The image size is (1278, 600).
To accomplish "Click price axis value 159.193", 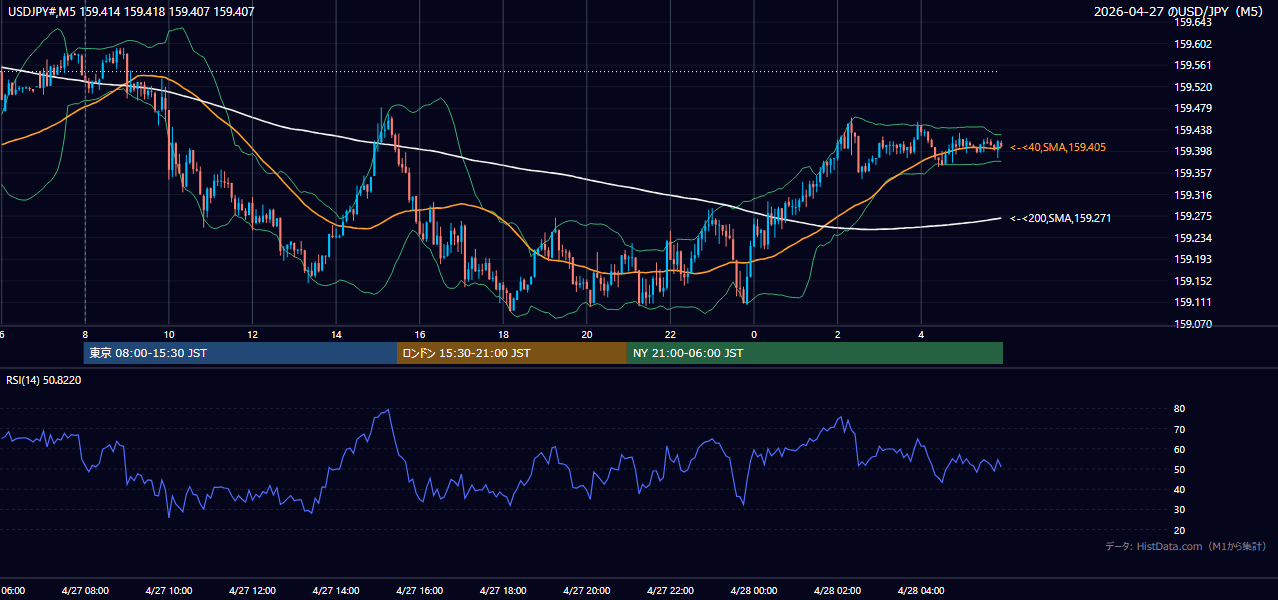I will [x=1194, y=259].
